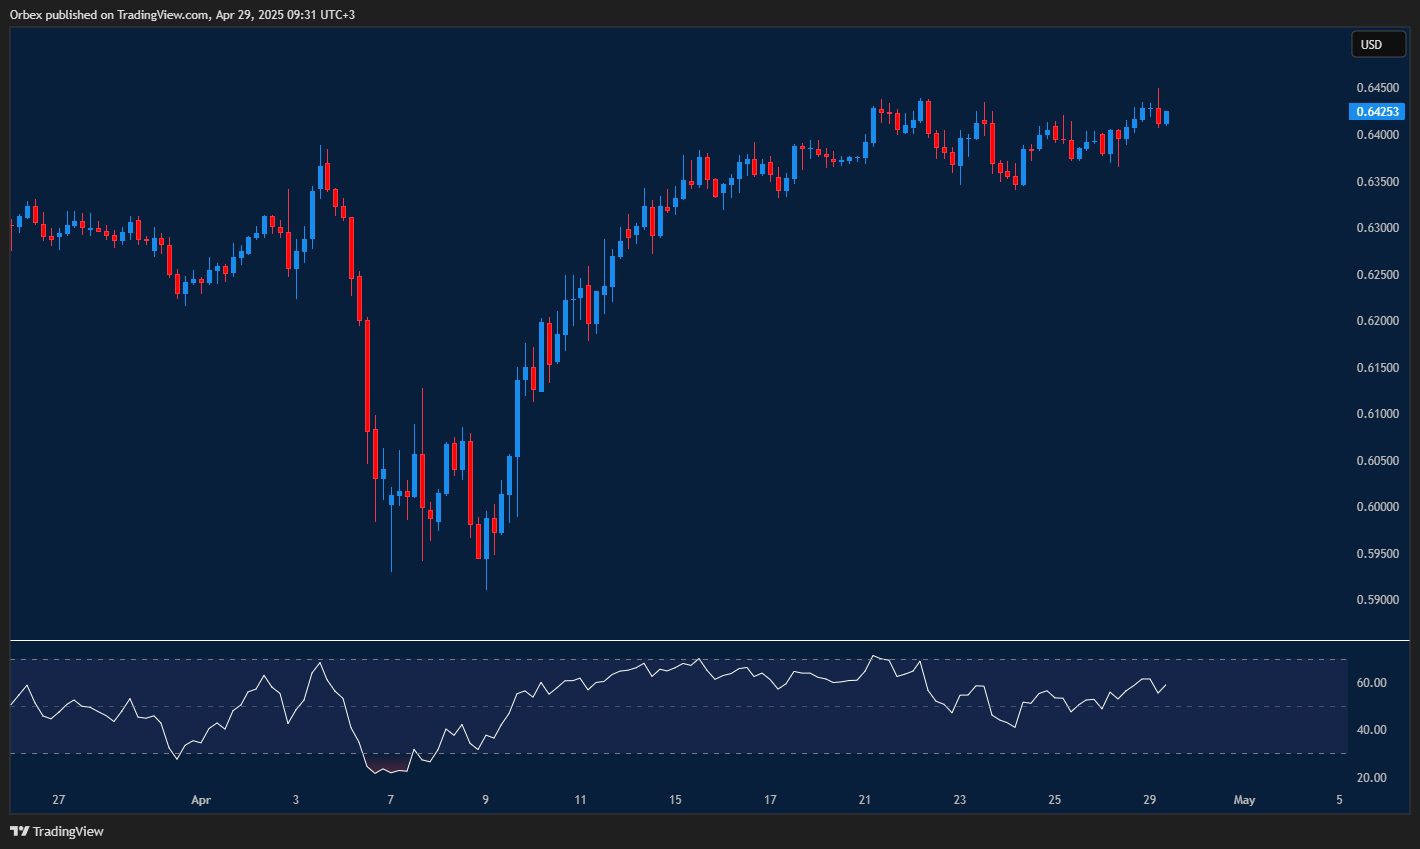
Task: Click the TradingView logo mark
Action: point(18,831)
